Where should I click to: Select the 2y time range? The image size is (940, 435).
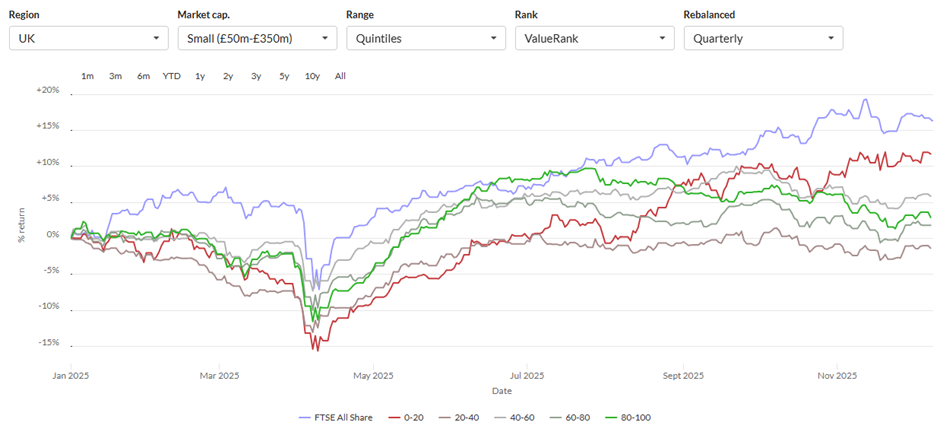(x=228, y=76)
